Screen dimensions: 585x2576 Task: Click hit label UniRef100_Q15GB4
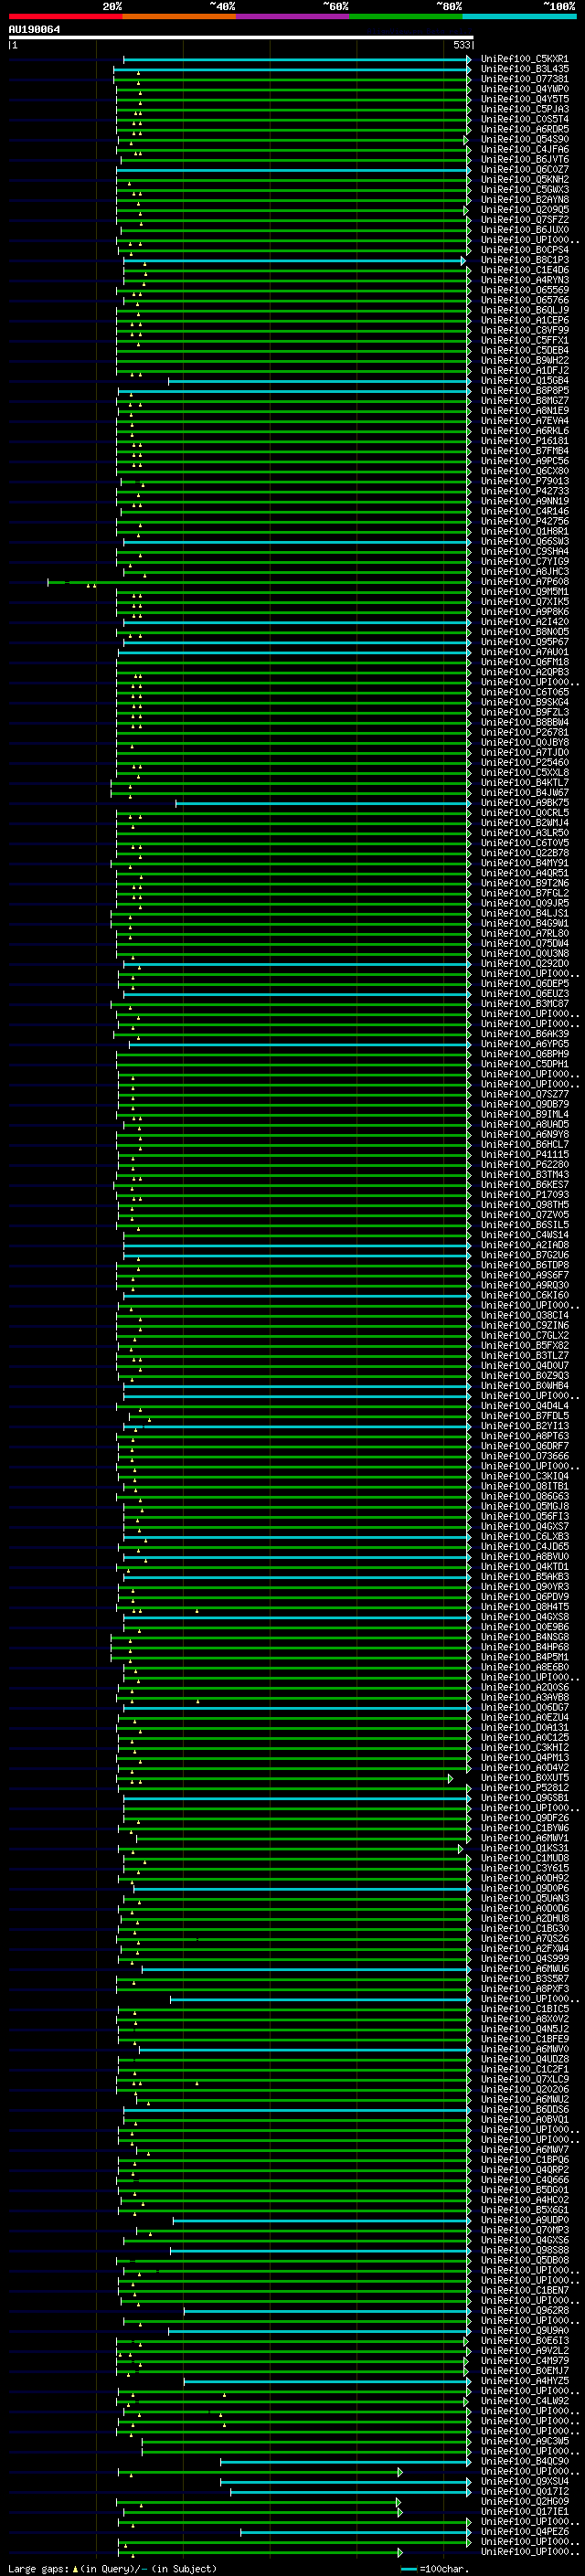click(x=525, y=381)
